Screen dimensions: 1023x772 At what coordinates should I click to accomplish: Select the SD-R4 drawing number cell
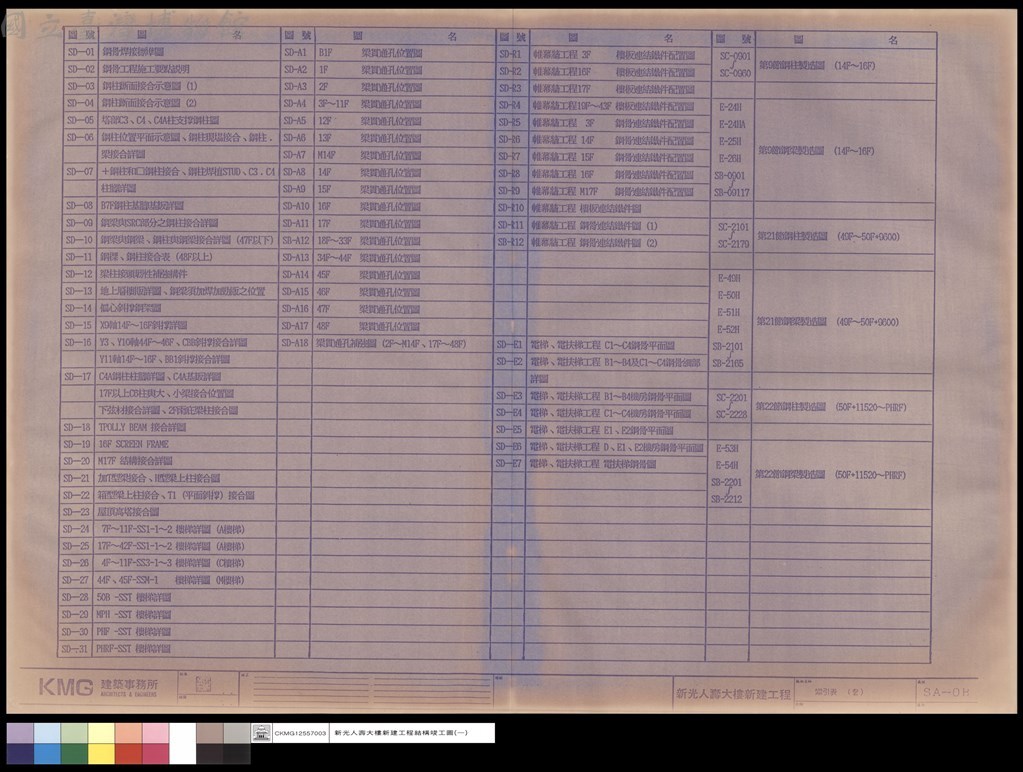click(510, 105)
